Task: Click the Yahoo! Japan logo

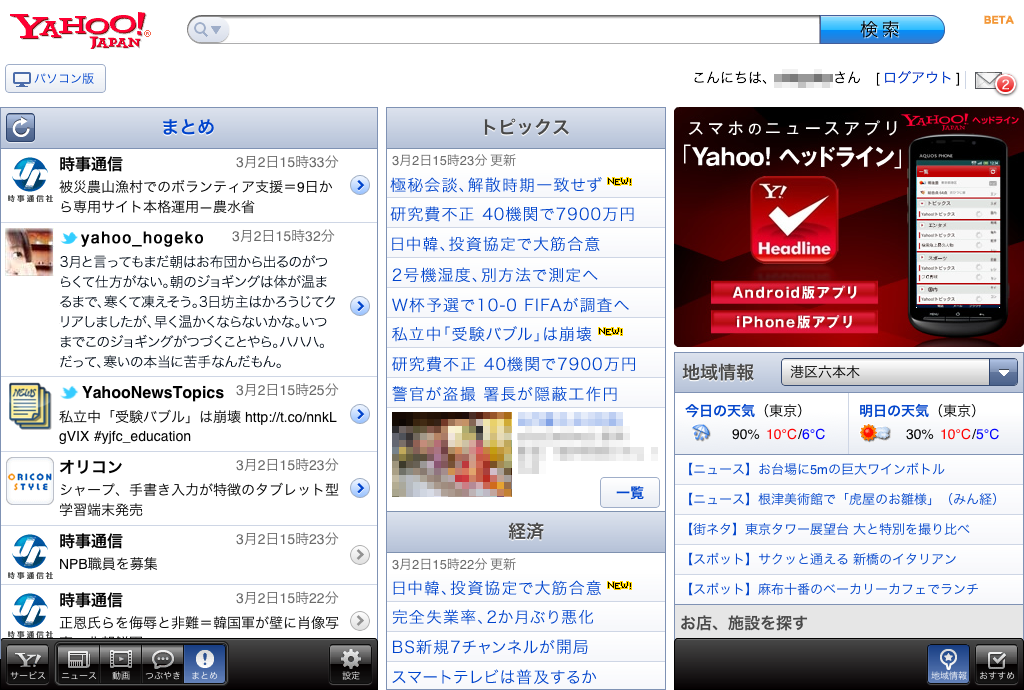Action: click(80, 30)
